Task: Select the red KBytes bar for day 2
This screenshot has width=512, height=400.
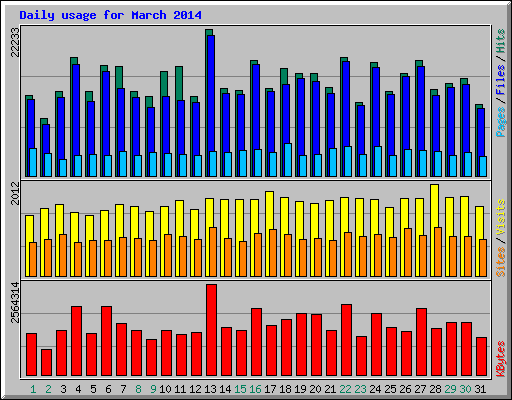Action: [x=46, y=362]
